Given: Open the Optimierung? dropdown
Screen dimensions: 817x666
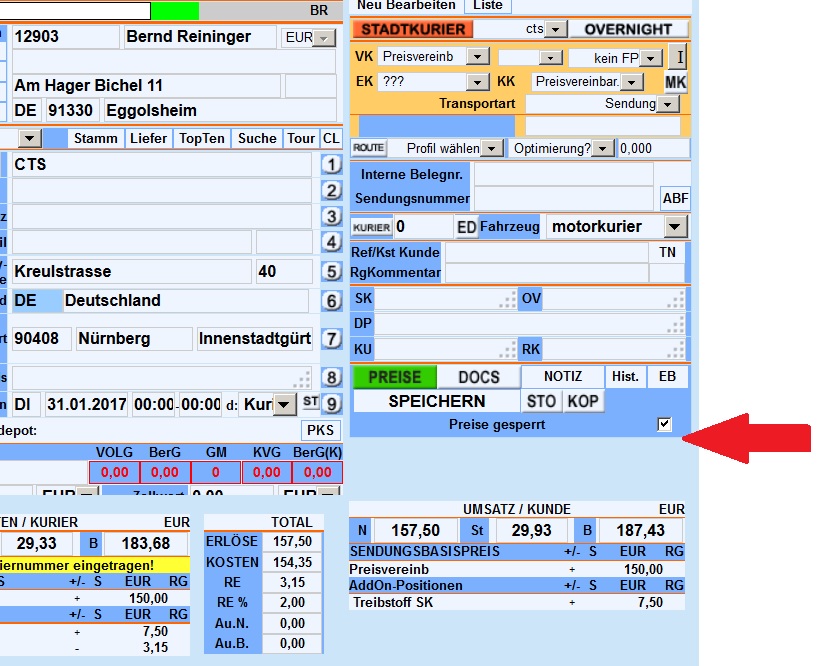Looking at the screenshot, I should 603,149.
